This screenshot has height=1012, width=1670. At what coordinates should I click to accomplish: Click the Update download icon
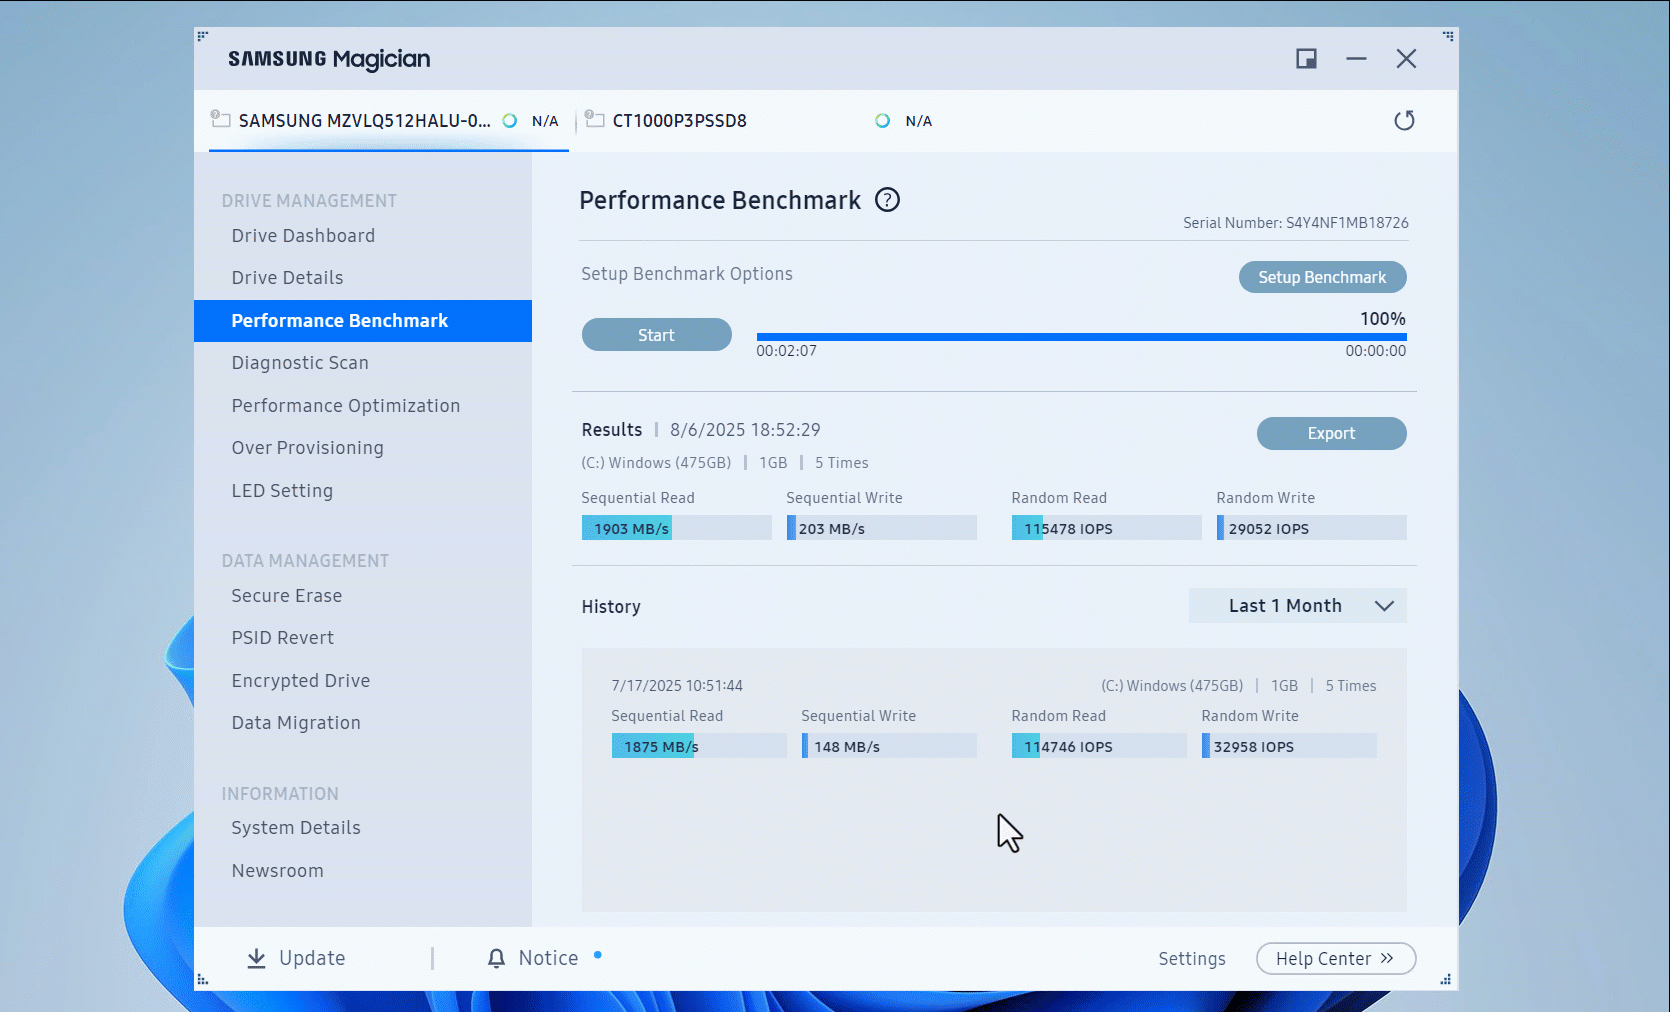click(257, 957)
